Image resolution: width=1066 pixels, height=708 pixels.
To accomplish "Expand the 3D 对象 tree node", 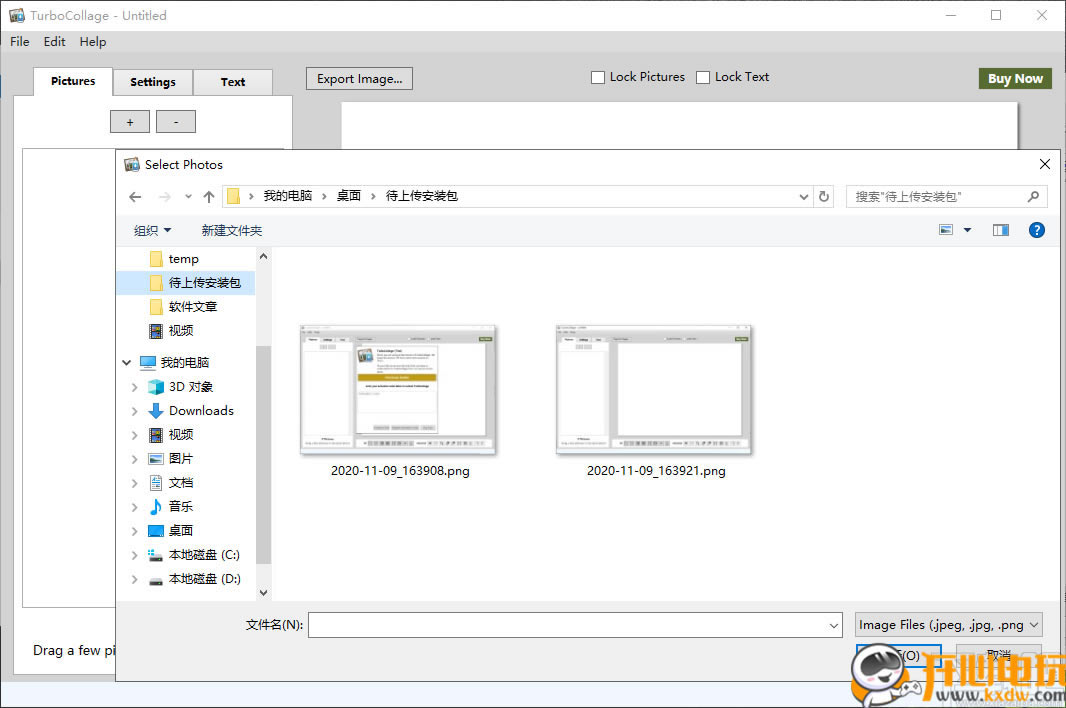I will point(135,387).
